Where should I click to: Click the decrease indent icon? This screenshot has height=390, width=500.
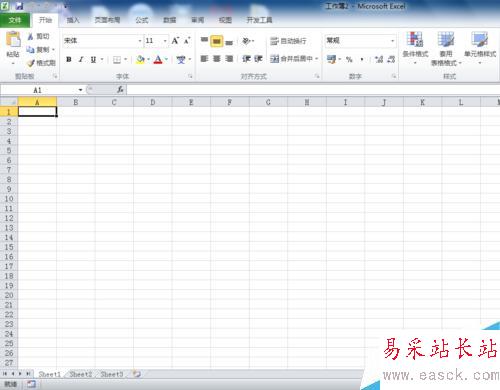coord(246,59)
